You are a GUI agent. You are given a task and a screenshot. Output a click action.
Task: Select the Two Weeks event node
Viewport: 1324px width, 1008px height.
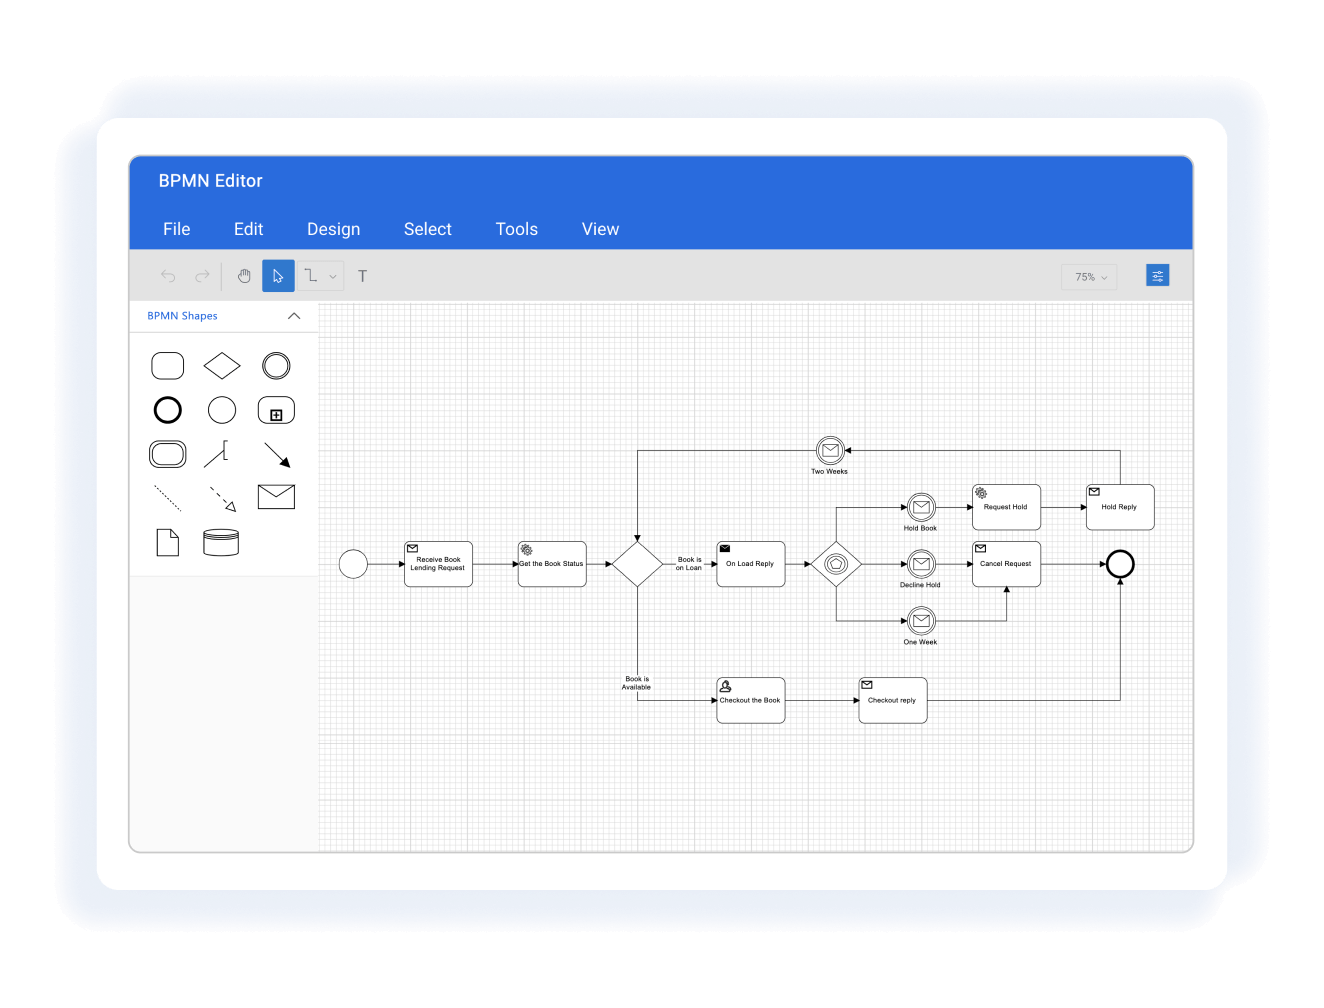pos(830,451)
